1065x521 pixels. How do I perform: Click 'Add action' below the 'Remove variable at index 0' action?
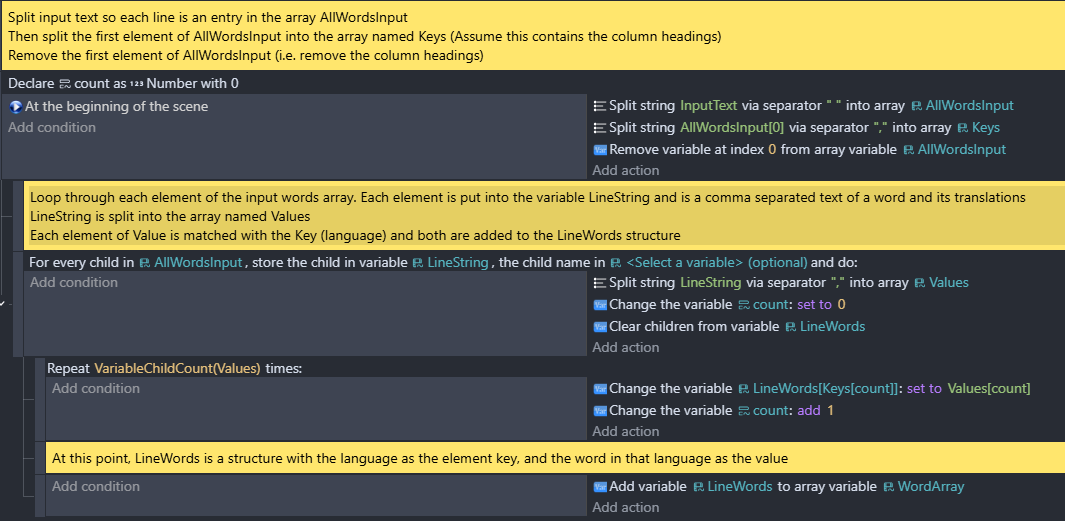(626, 170)
